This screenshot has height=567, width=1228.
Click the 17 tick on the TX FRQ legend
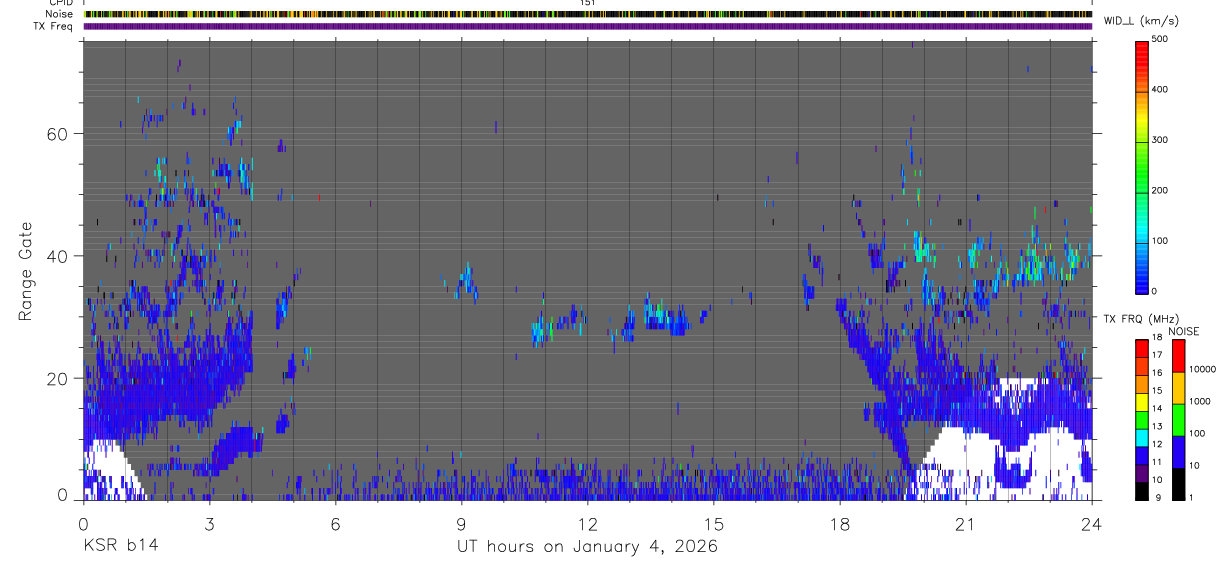(x=1157, y=355)
